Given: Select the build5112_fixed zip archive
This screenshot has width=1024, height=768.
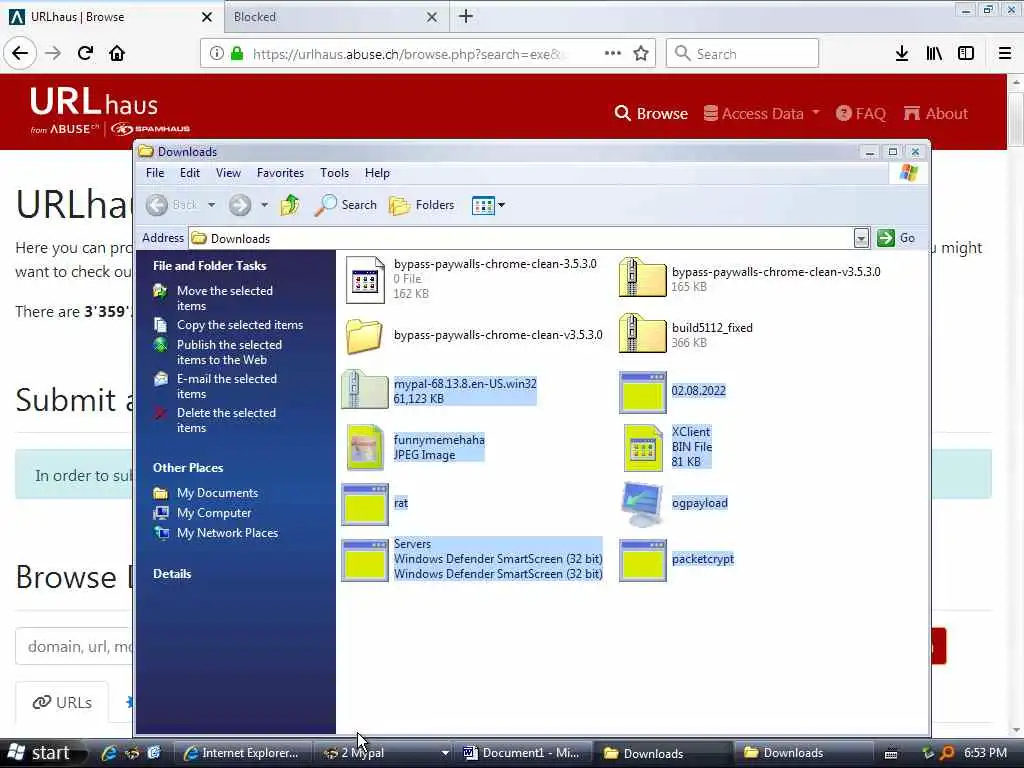Looking at the screenshot, I should tap(643, 334).
